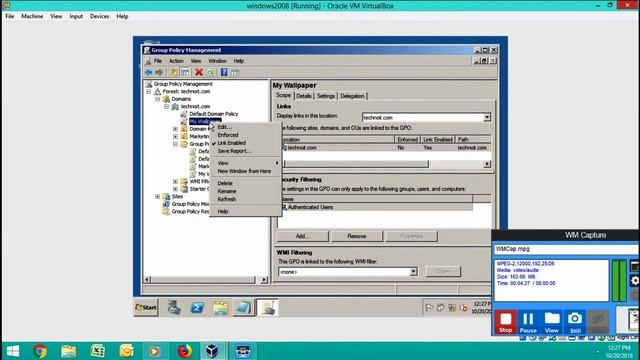Screen dimensions: 640x360
Task: Open the View folder in WM Capture
Action: [552, 322]
